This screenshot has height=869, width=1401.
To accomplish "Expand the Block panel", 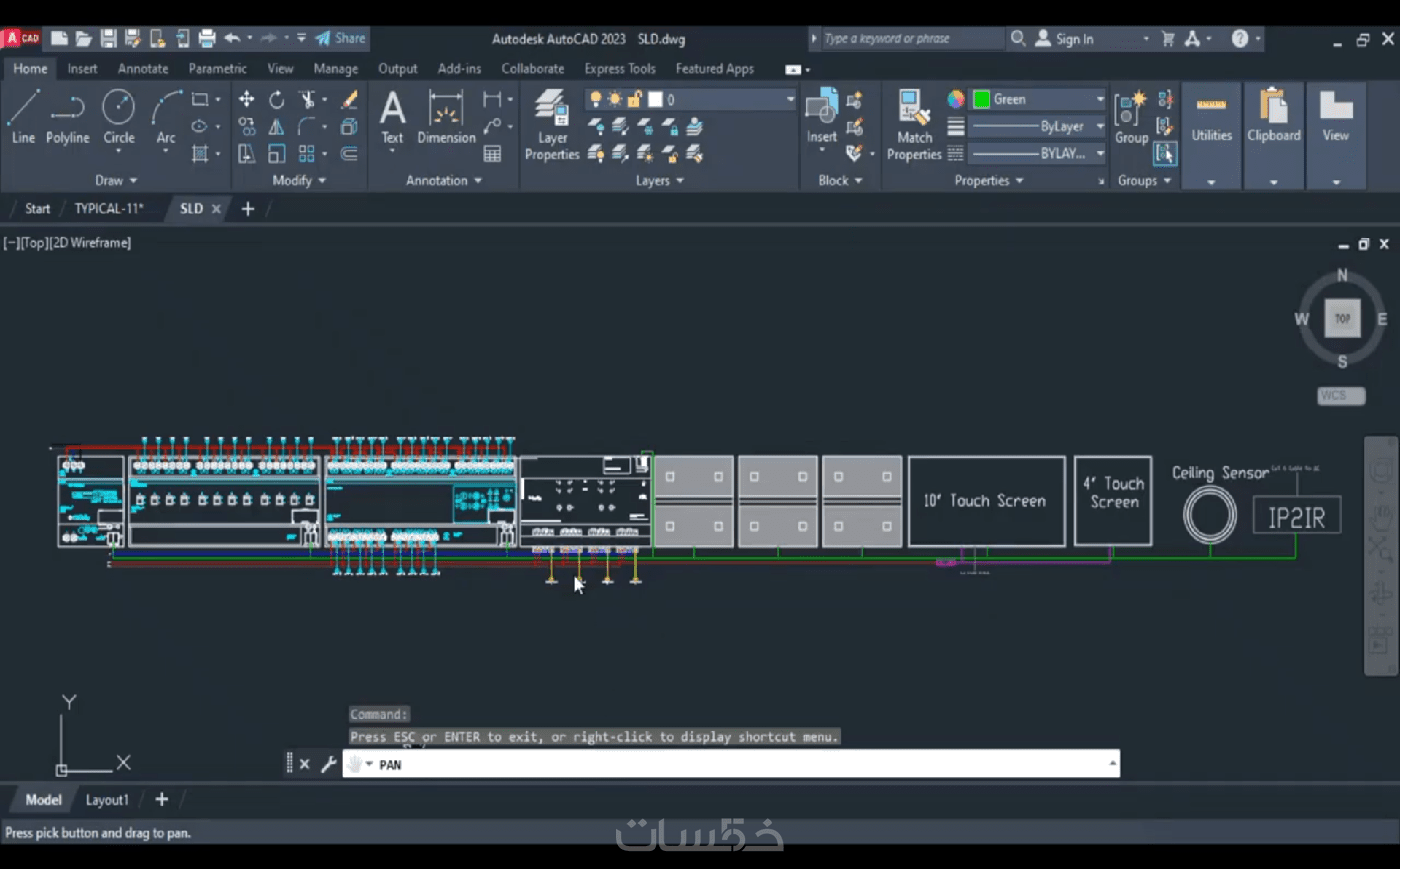I will click(840, 180).
